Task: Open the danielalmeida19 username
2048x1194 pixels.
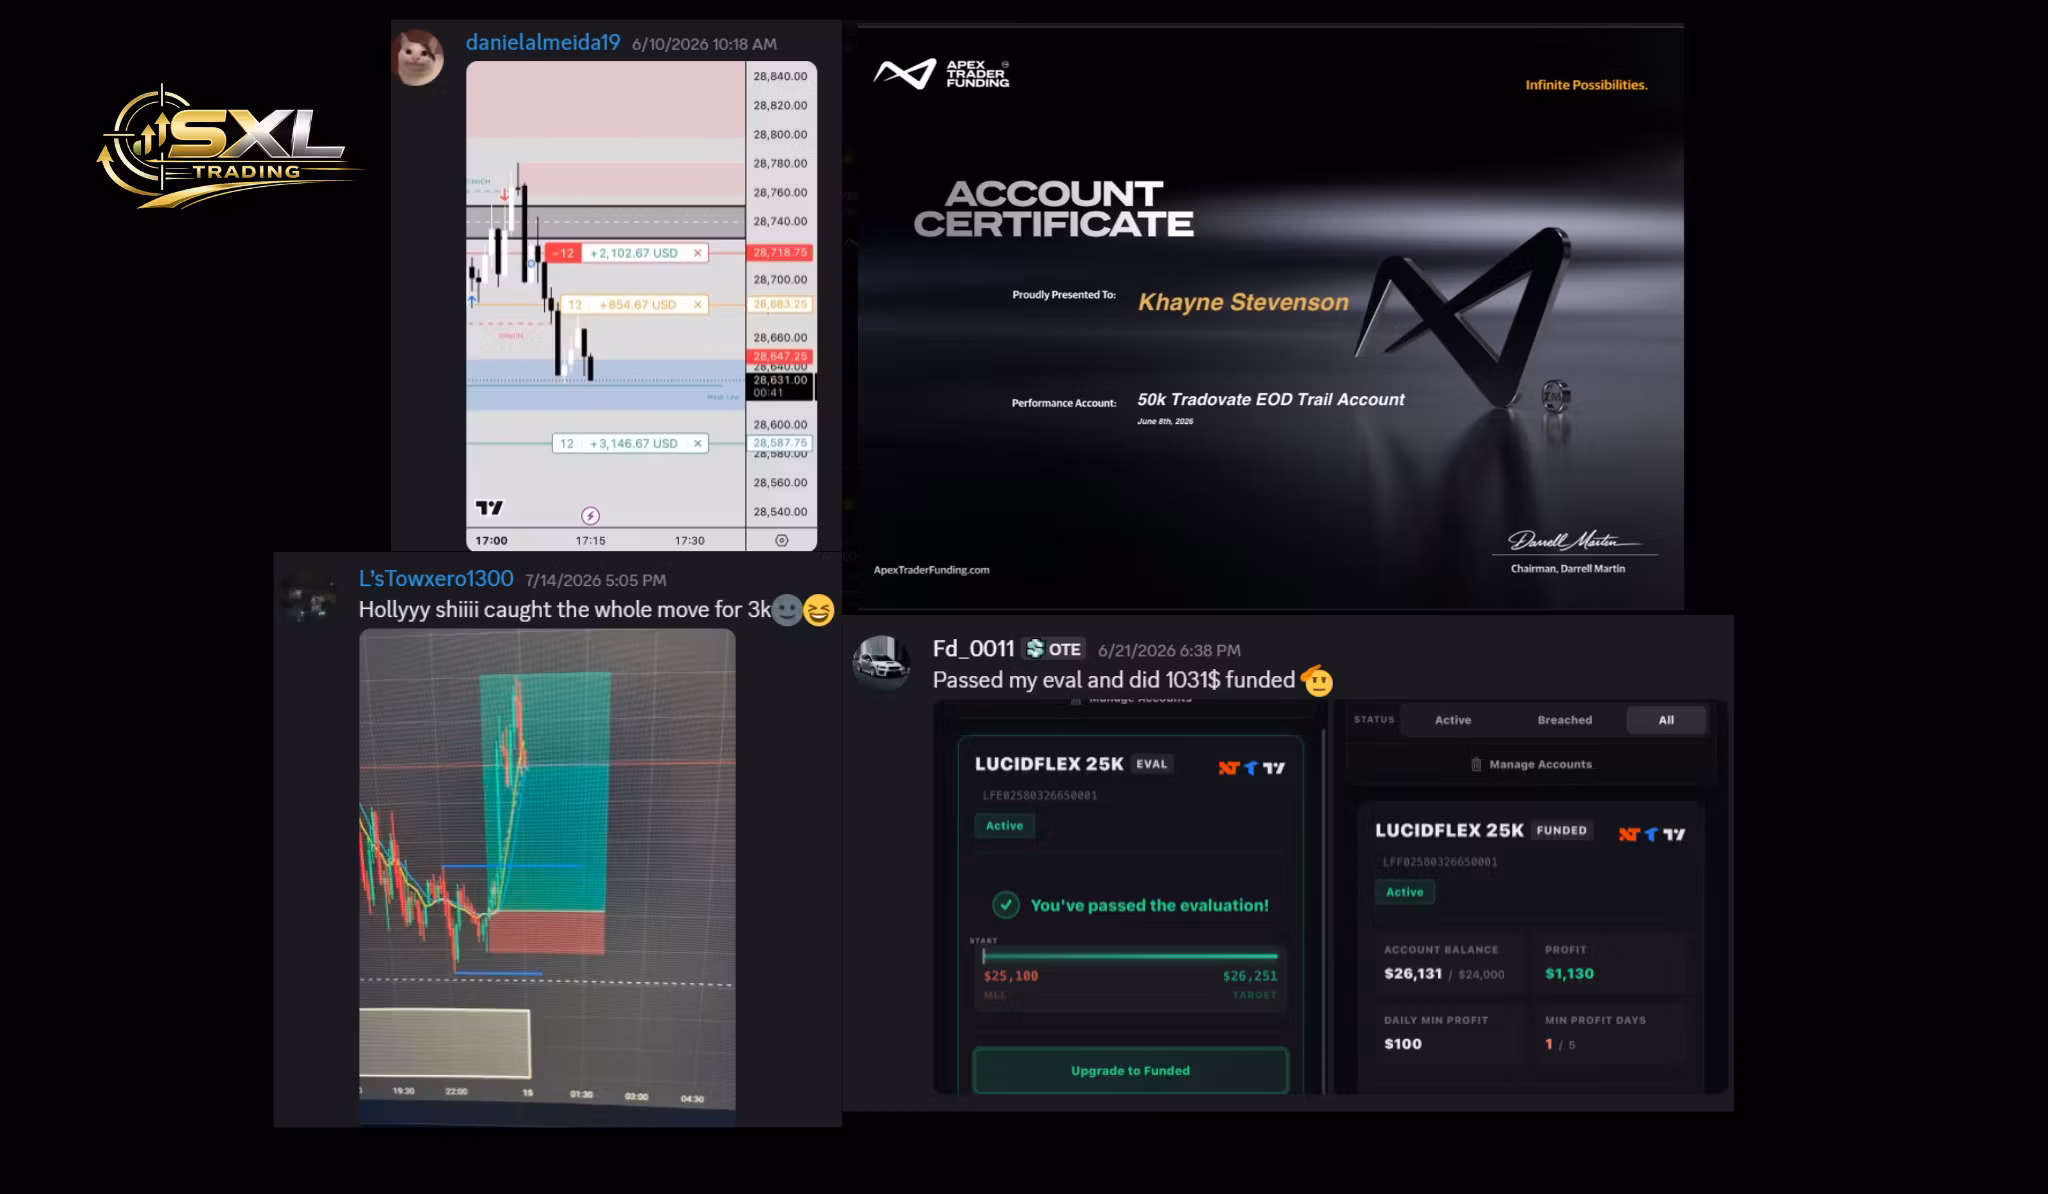Action: pos(542,43)
